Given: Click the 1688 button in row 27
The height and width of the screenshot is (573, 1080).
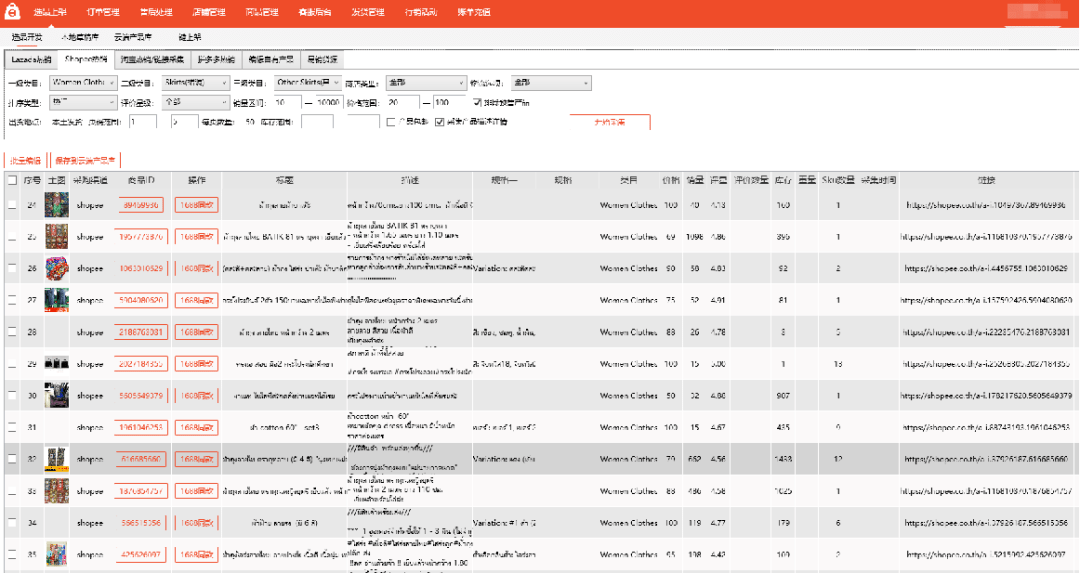Looking at the screenshot, I should point(196,300).
